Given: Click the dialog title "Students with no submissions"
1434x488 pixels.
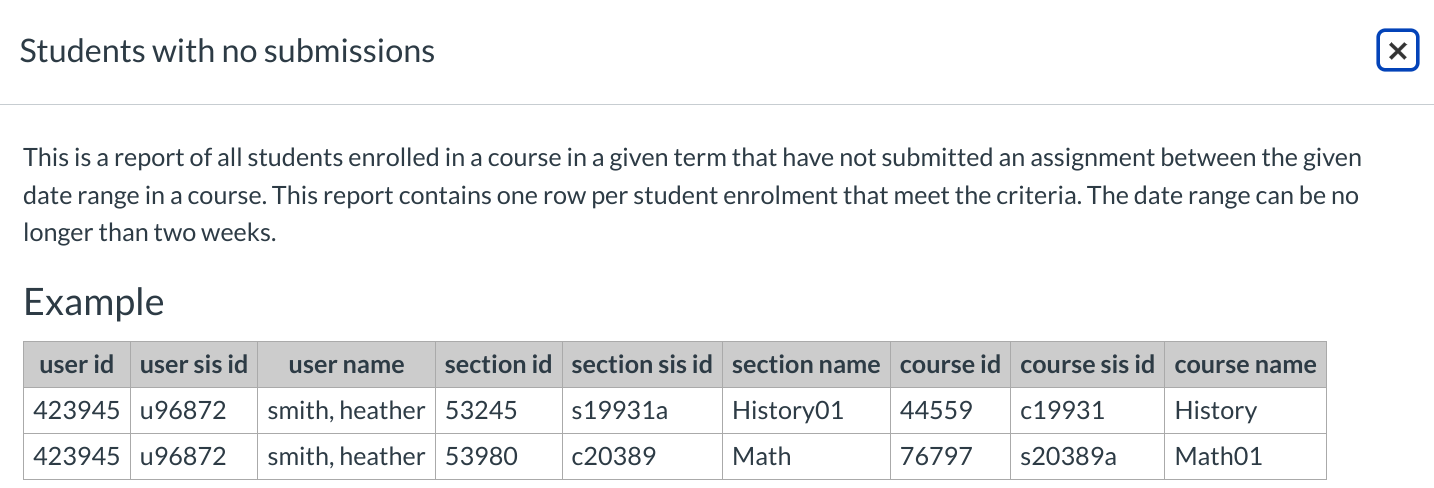Looking at the screenshot, I should tap(227, 51).
